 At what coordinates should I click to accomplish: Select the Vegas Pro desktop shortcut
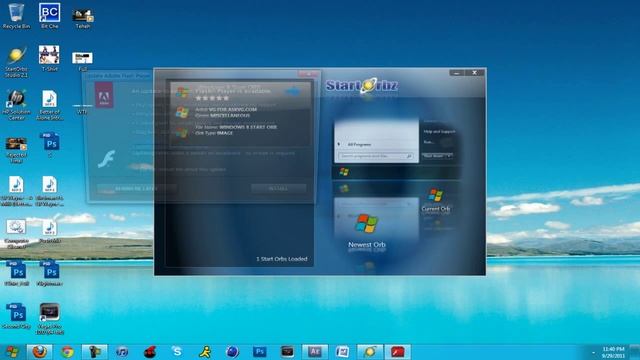[x=50, y=319]
